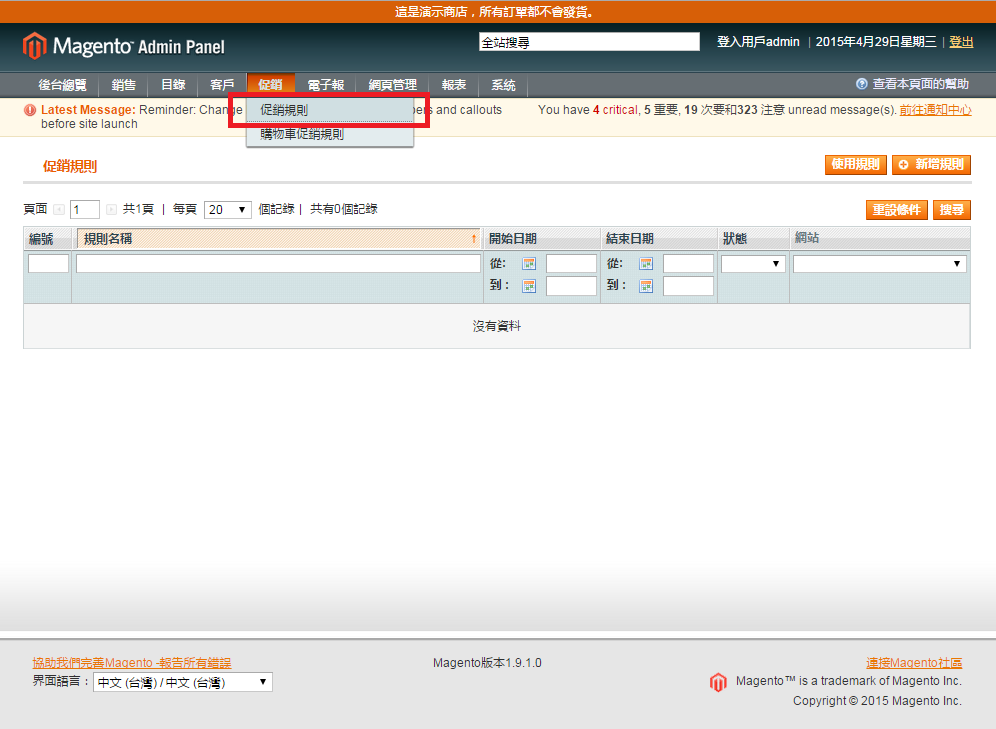Open the 報表 reports menu
Screen dimensions: 996x729
tap(454, 85)
